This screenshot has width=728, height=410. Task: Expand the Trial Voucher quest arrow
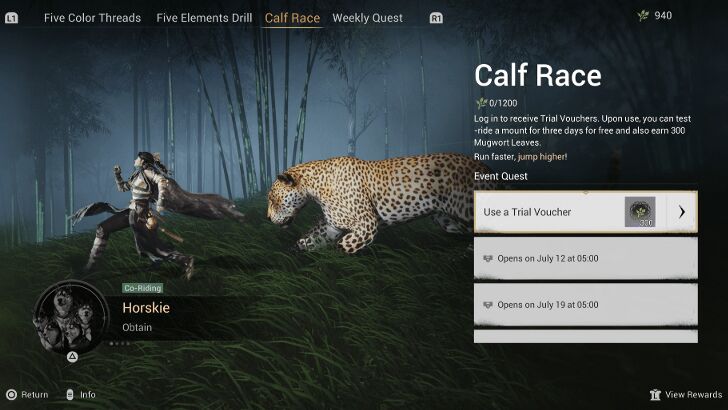682,212
